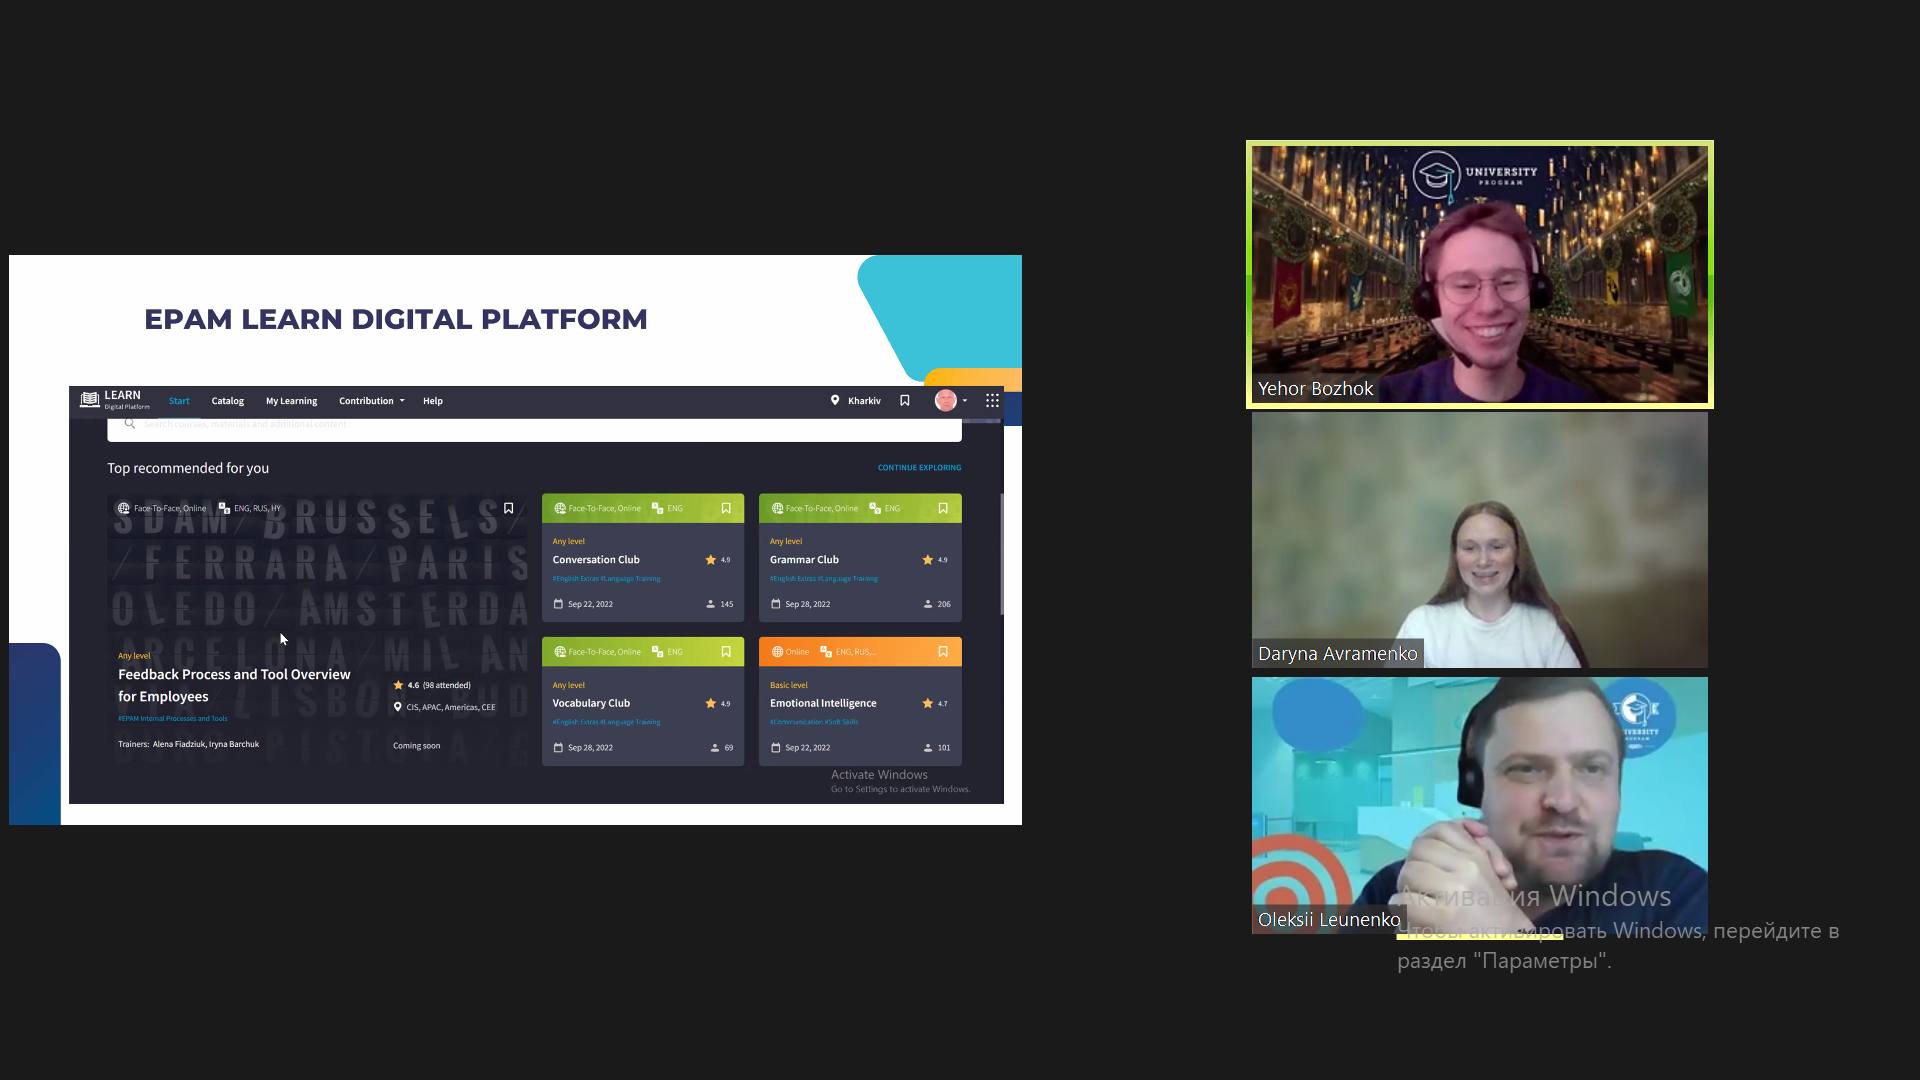1920x1080 pixels.
Task: Click the rating star on Grammar Club
Action: 928,560
